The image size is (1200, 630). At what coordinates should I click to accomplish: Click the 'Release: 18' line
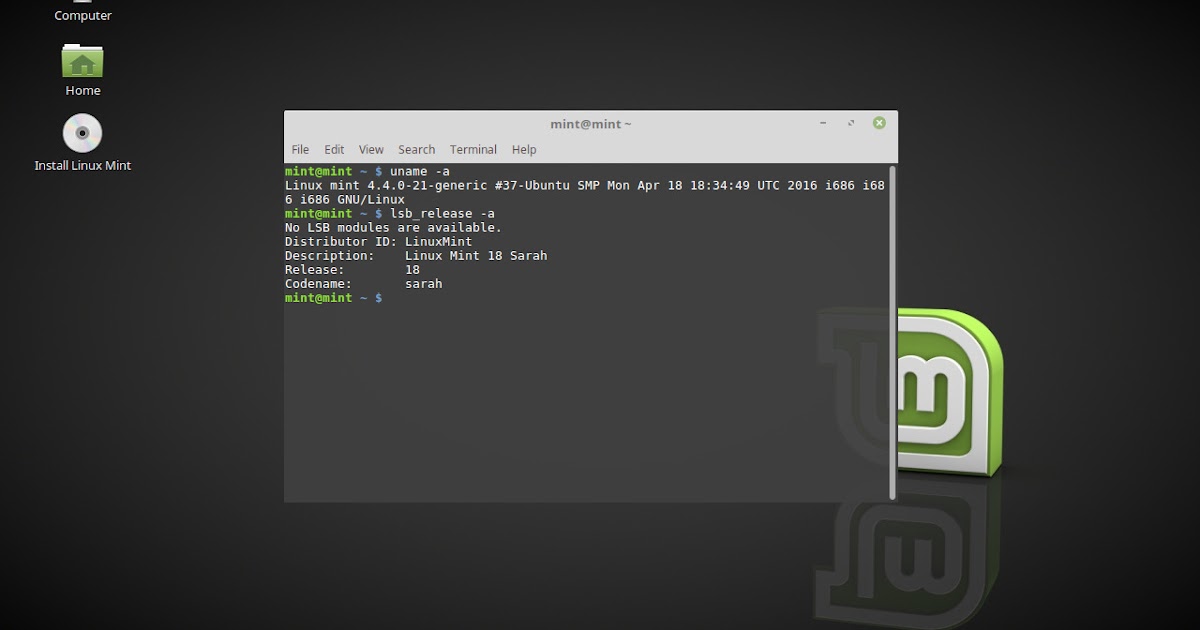[x=352, y=269]
